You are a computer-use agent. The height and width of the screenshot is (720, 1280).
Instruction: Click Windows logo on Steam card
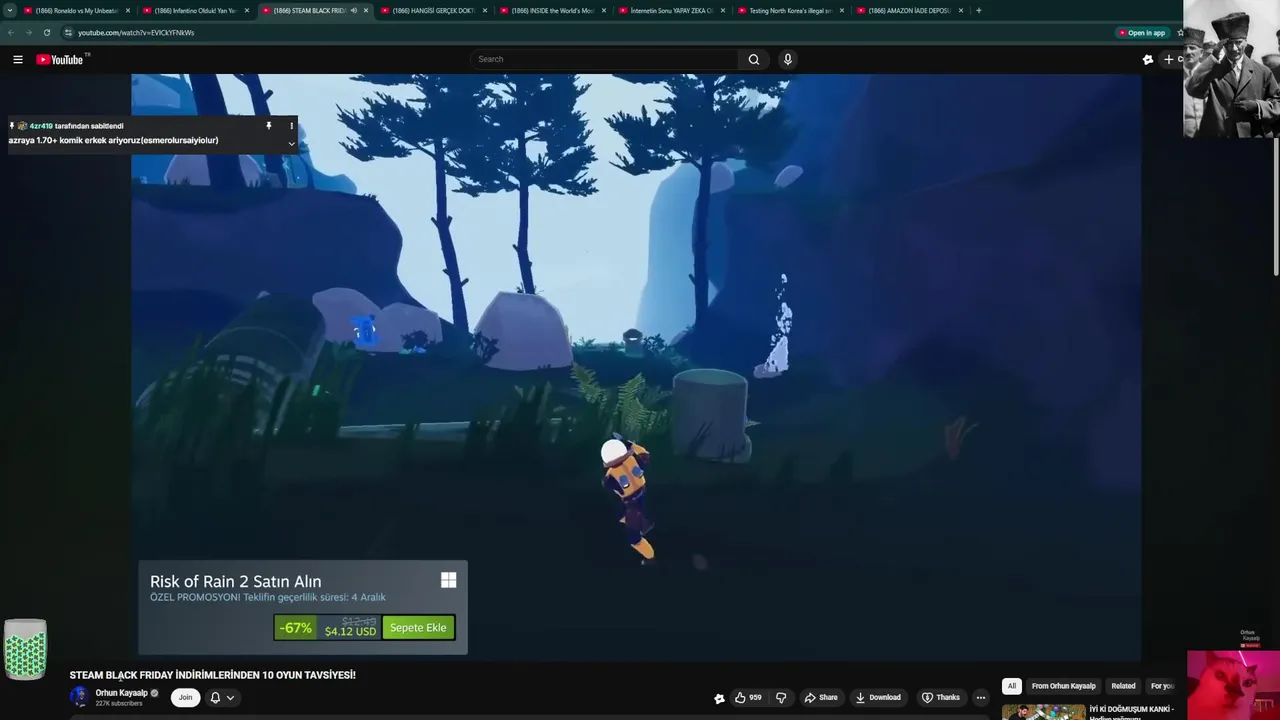[449, 580]
